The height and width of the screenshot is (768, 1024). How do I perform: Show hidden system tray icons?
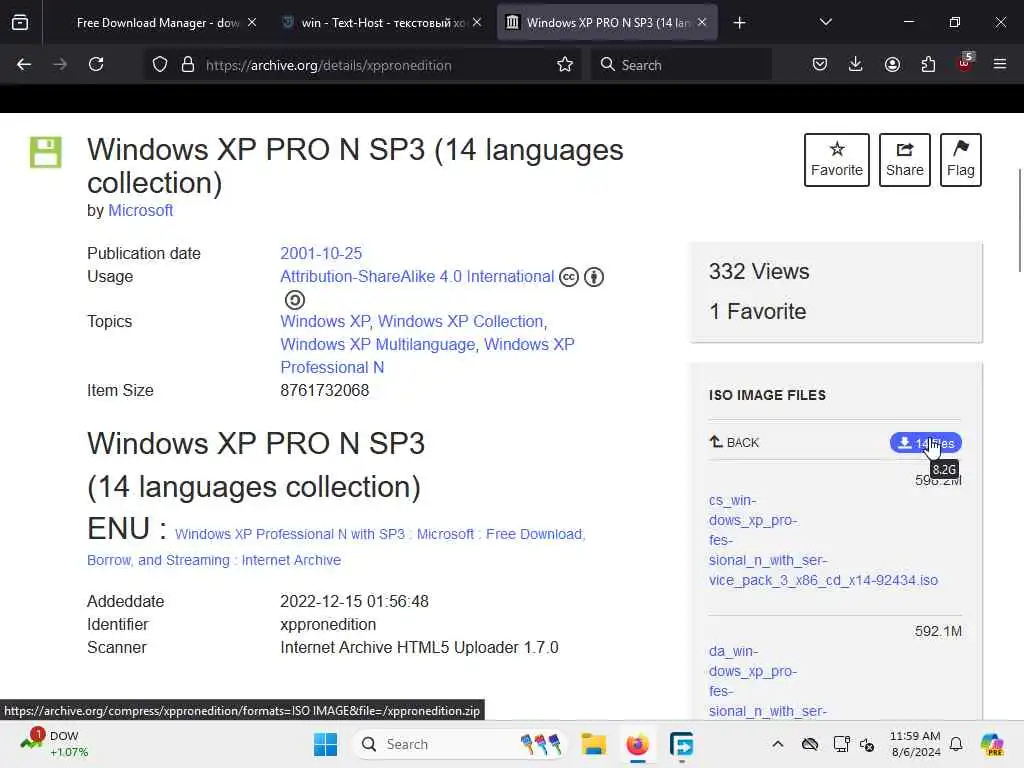[x=778, y=744]
